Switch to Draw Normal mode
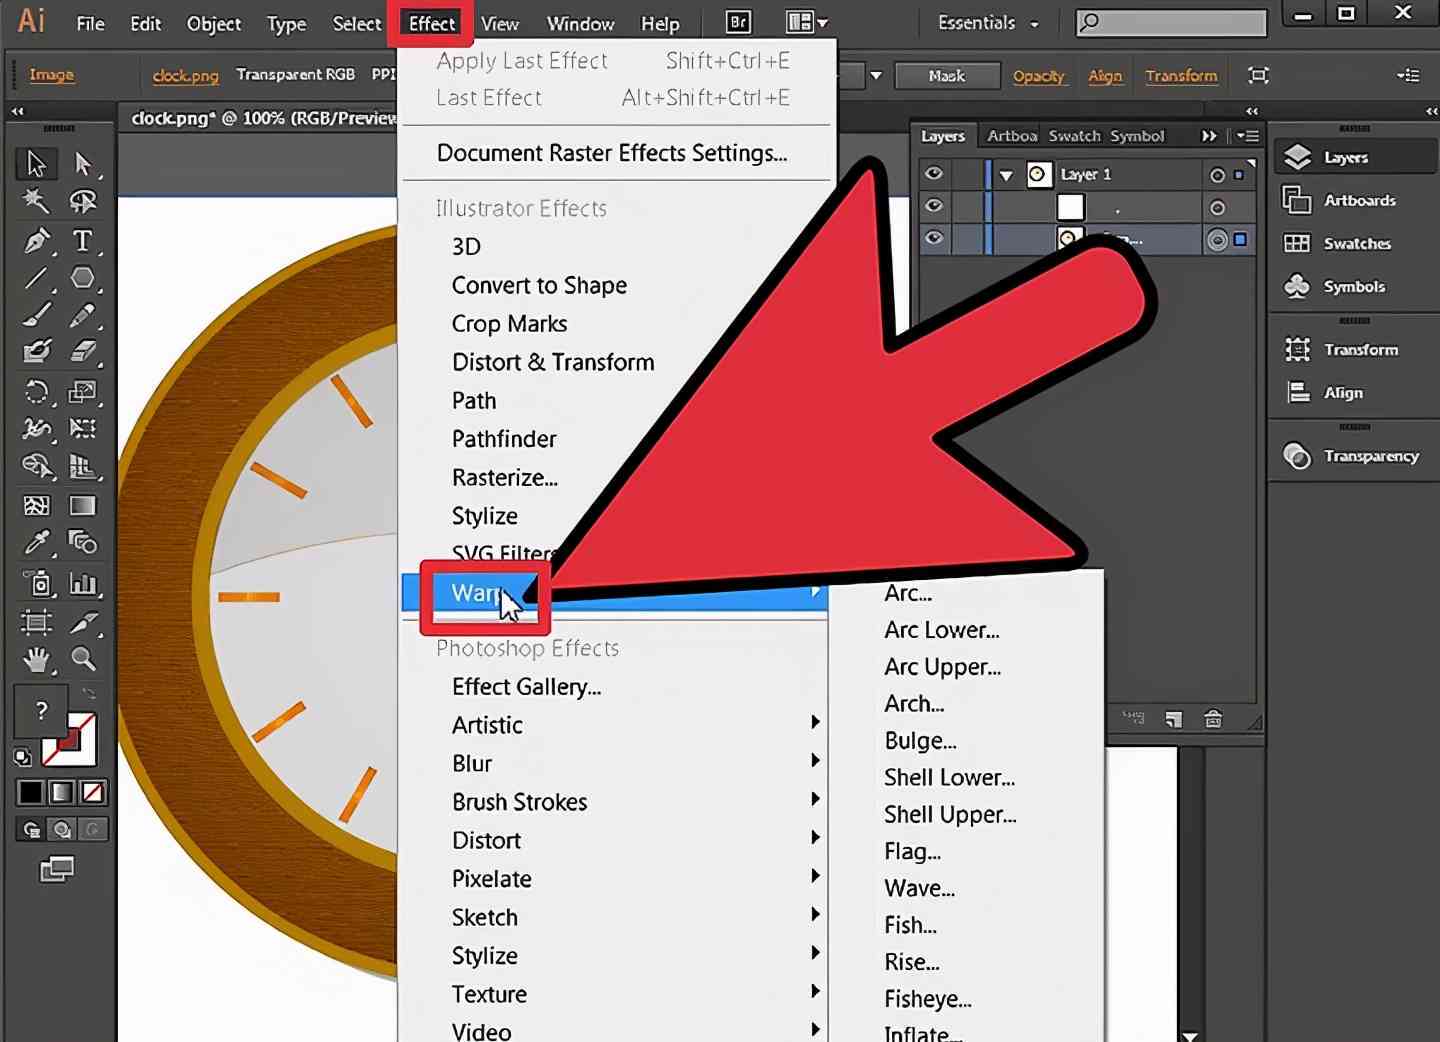Screen dimensions: 1440x1042 point(31,829)
